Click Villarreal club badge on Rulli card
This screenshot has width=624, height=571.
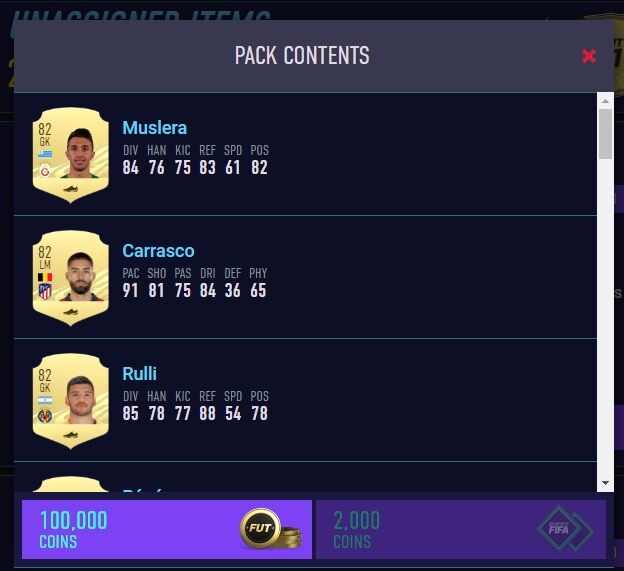point(45,416)
